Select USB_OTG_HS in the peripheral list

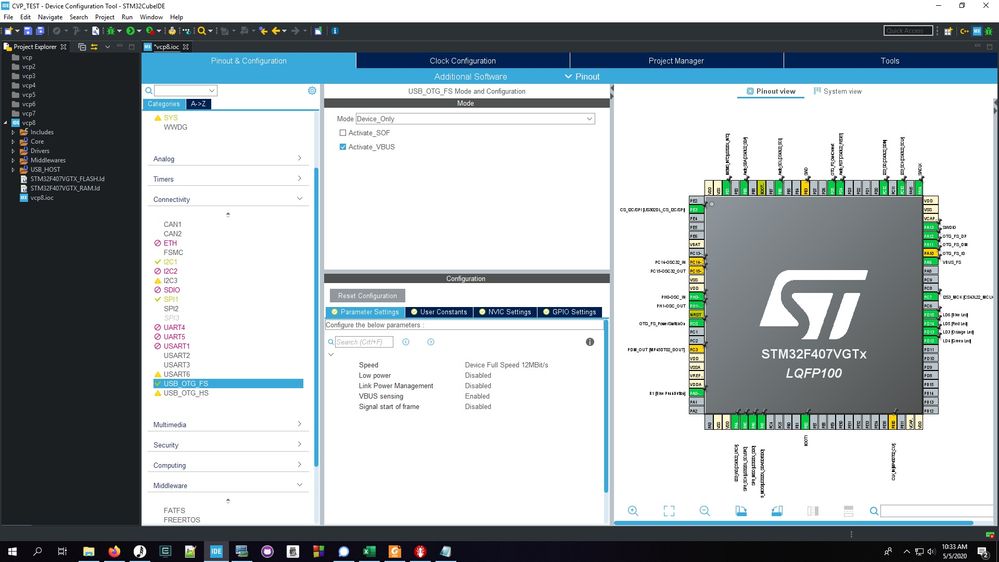pos(185,393)
